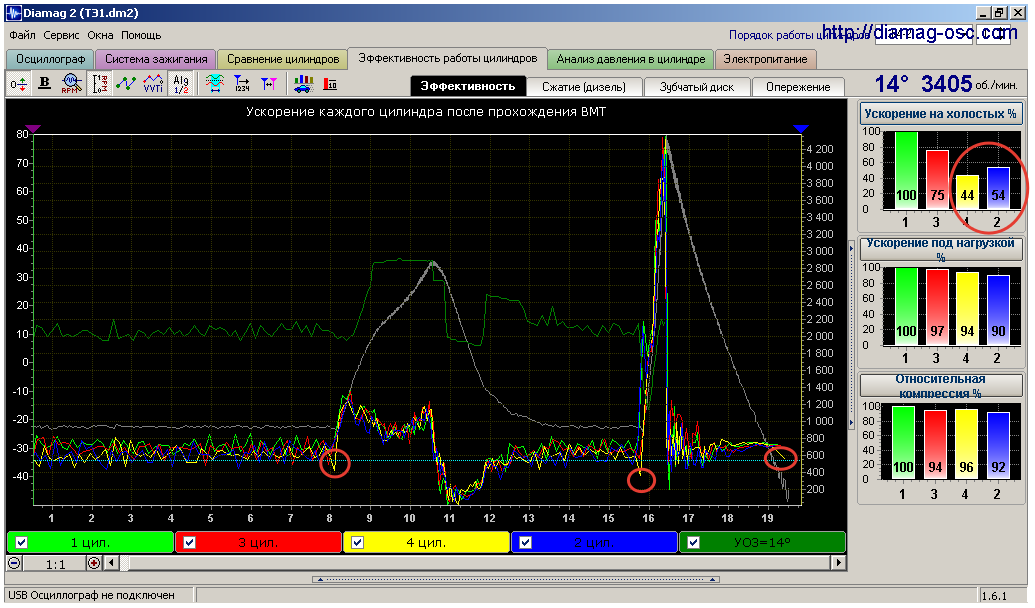Click the red bar with 10 icon
This screenshot has width=1035, height=608.
pos(330,84)
